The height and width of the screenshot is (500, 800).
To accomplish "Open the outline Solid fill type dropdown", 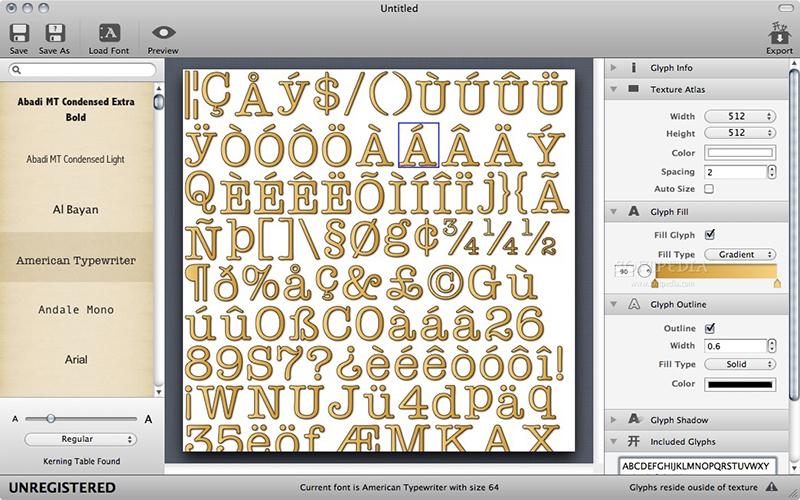I will pyautogui.click(x=740, y=364).
